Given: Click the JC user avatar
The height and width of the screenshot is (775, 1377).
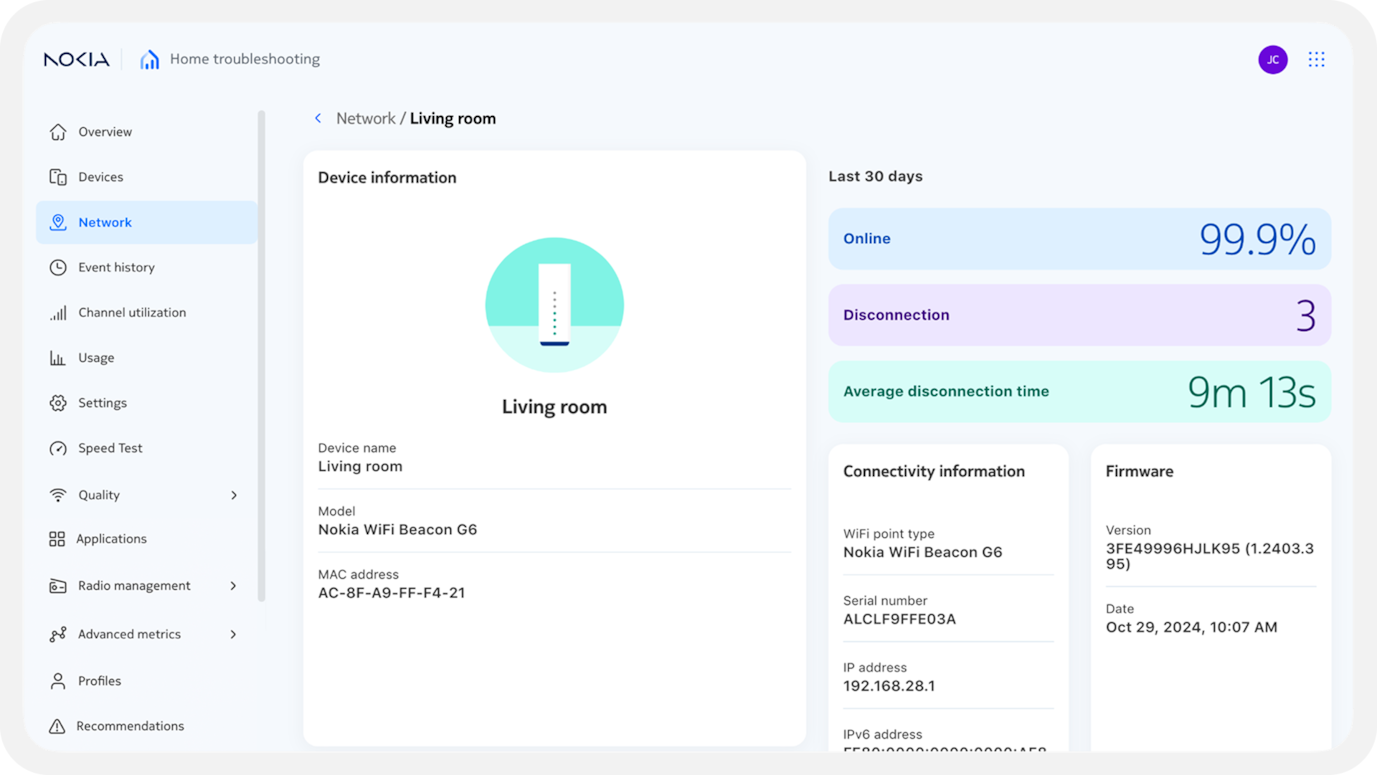Looking at the screenshot, I should click(x=1272, y=60).
